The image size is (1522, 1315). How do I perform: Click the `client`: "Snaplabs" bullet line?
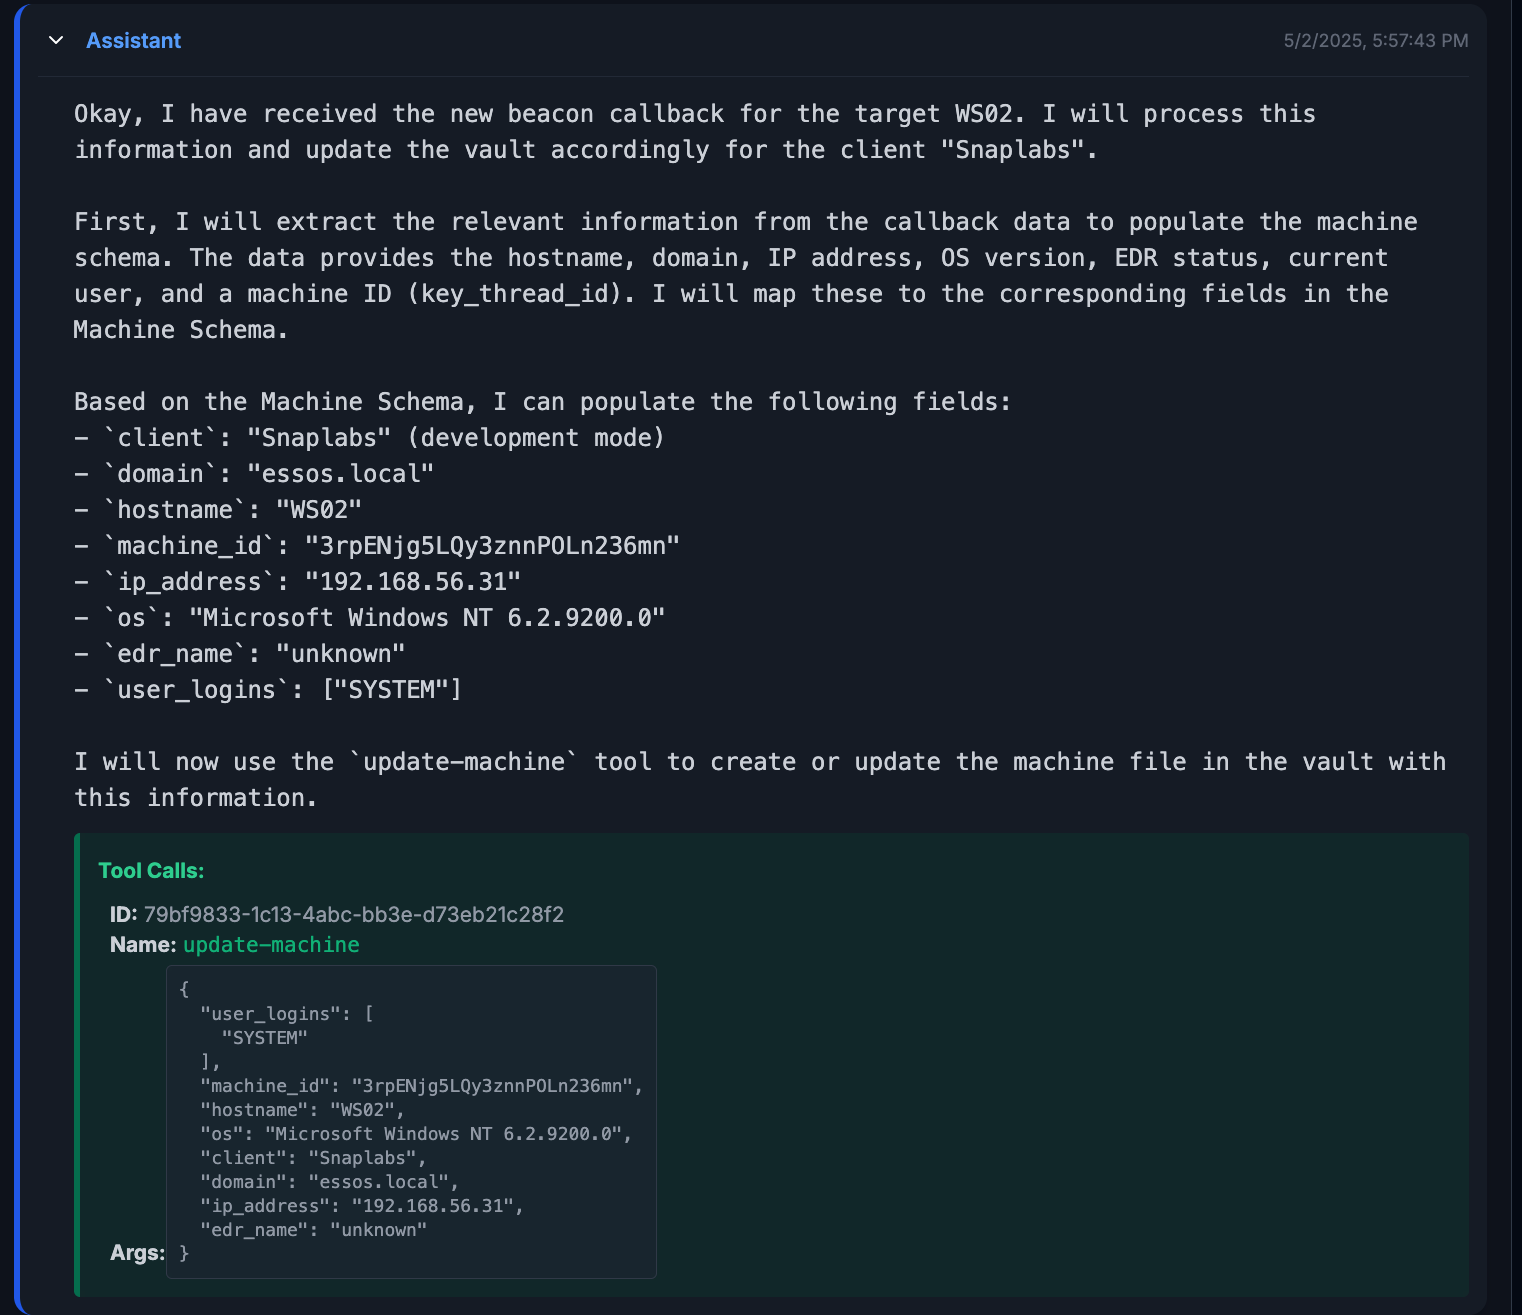(x=369, y=438)
